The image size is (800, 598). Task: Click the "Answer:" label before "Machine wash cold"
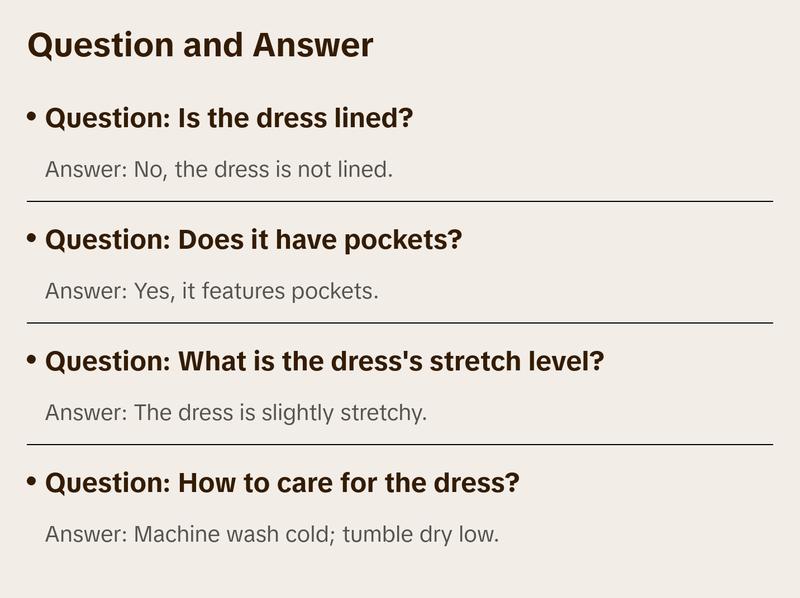point(86,534)
